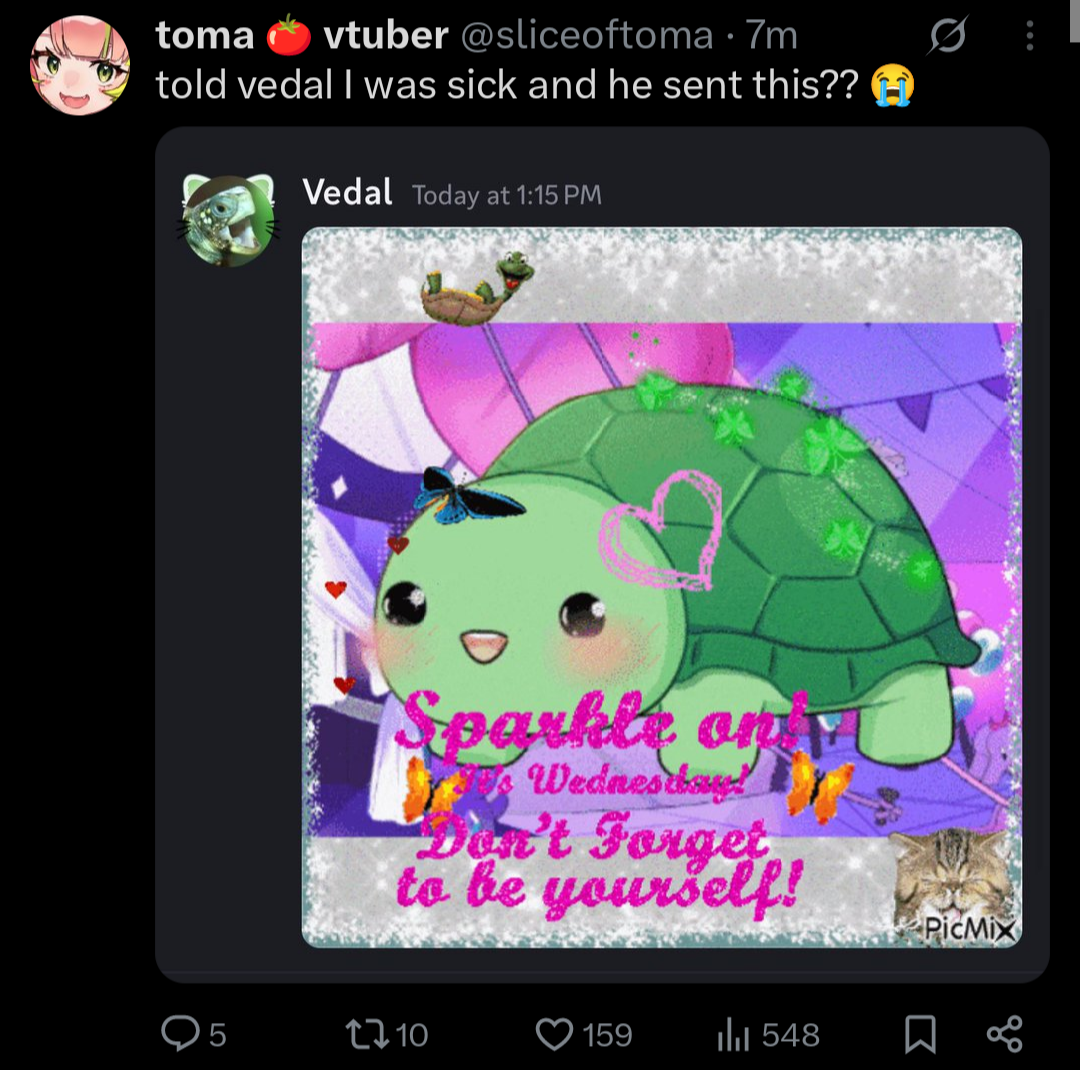Click the reply count number 5

218,1035
